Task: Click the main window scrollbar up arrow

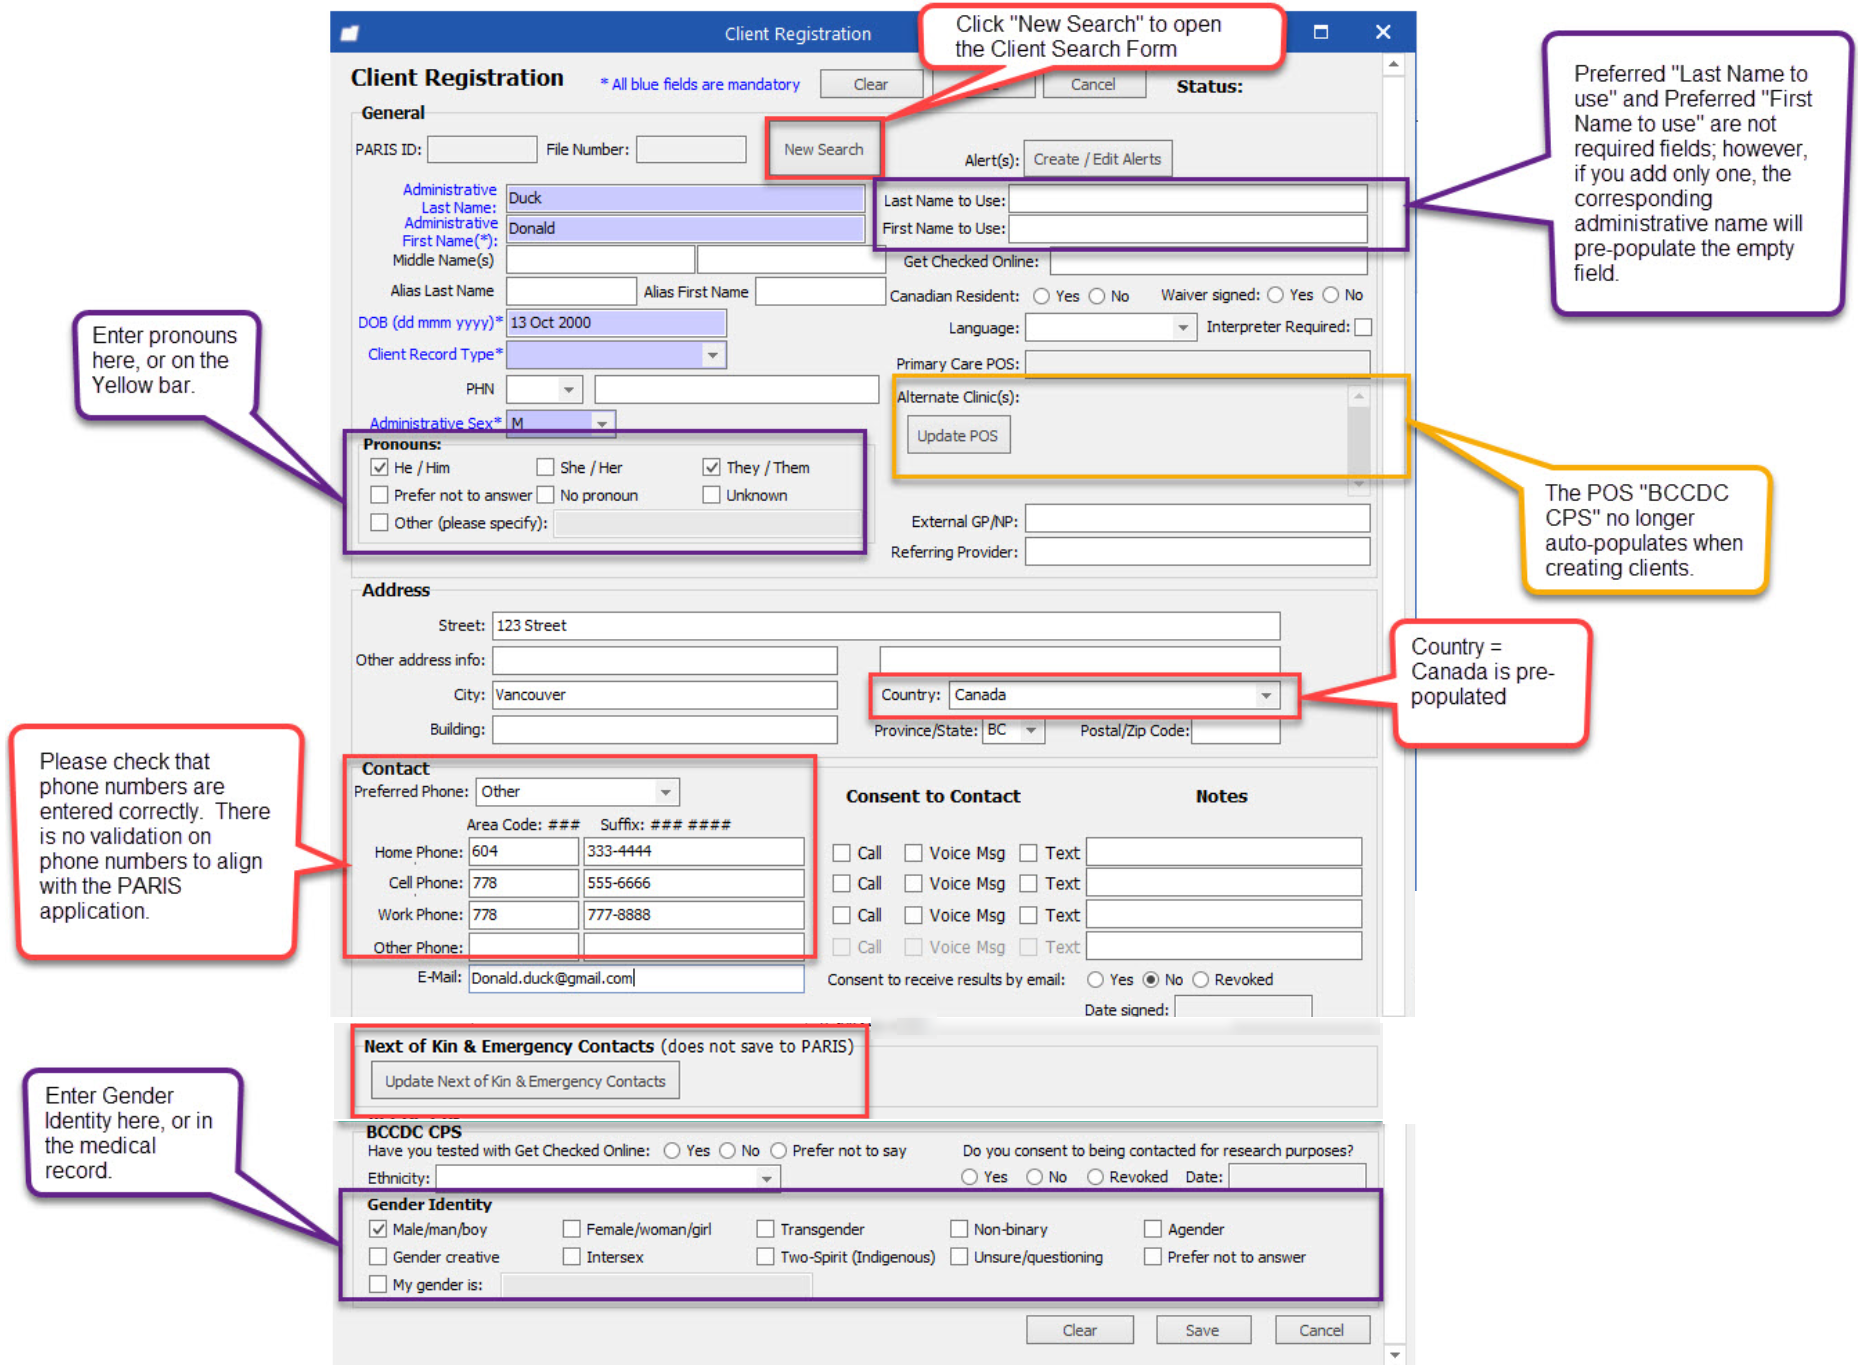Action: 1394,65
